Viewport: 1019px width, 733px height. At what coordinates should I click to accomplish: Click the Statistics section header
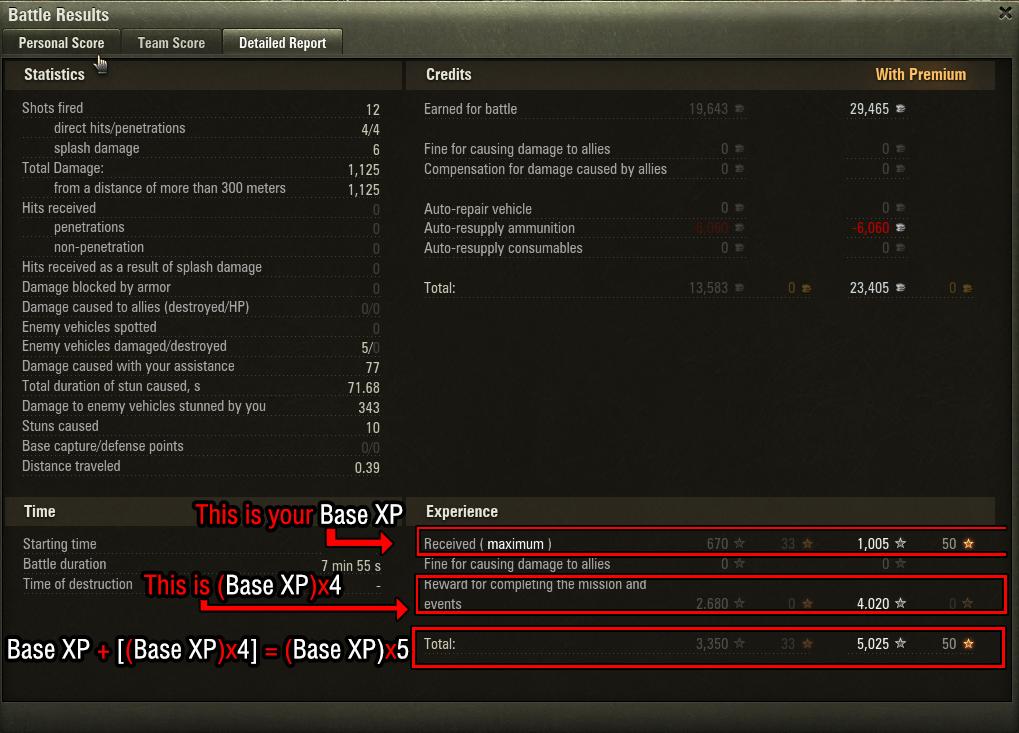pyautogui.click(x=55, y=74)
